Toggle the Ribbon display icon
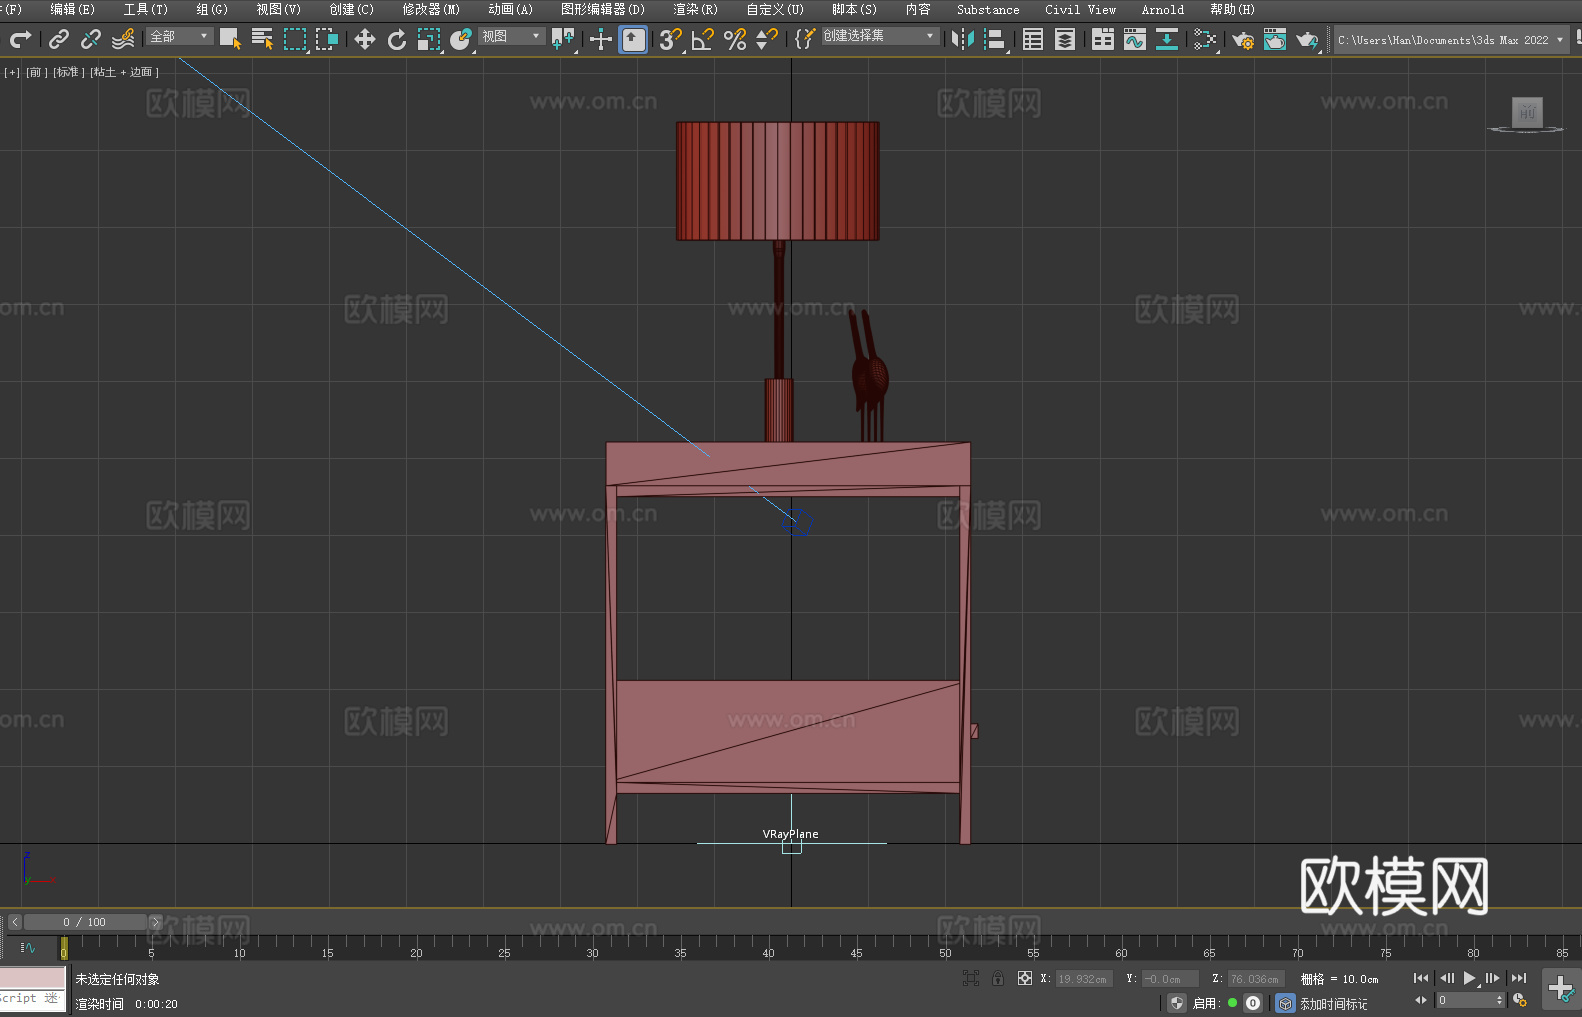 pyautogui.click(x=1103, y=39)
